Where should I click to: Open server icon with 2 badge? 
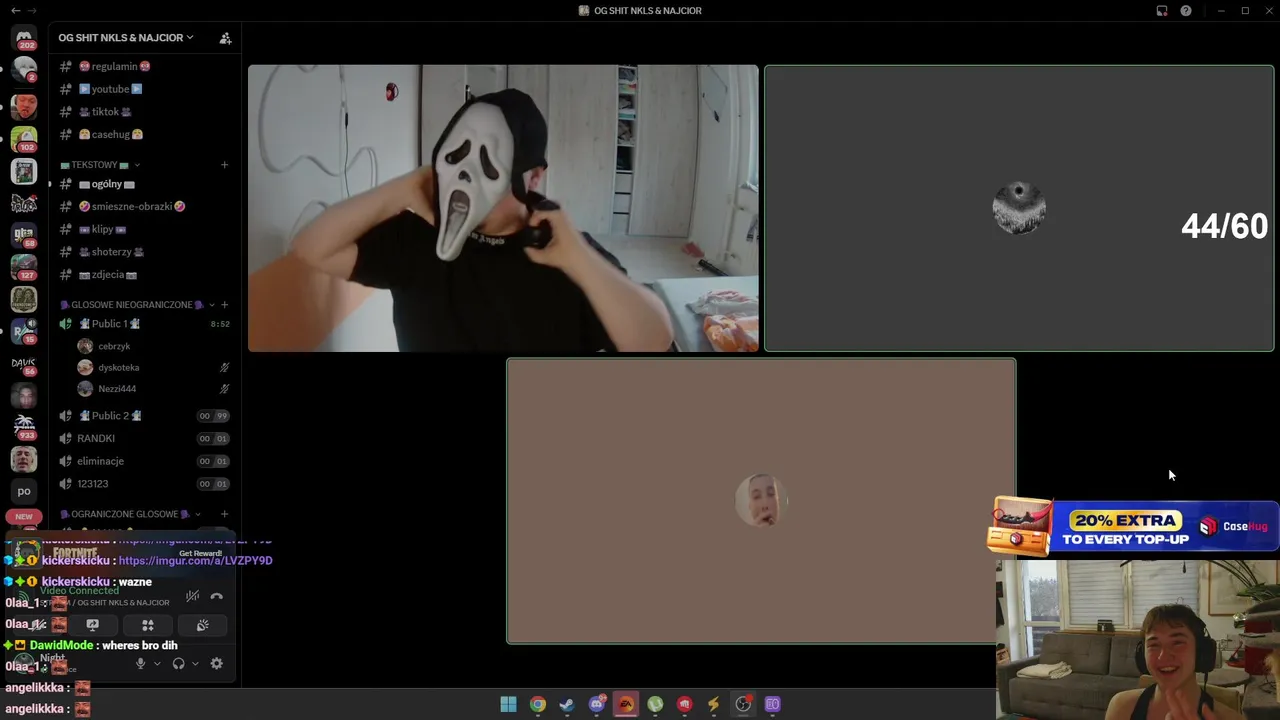pyautogui.click(x=24, y=70)
